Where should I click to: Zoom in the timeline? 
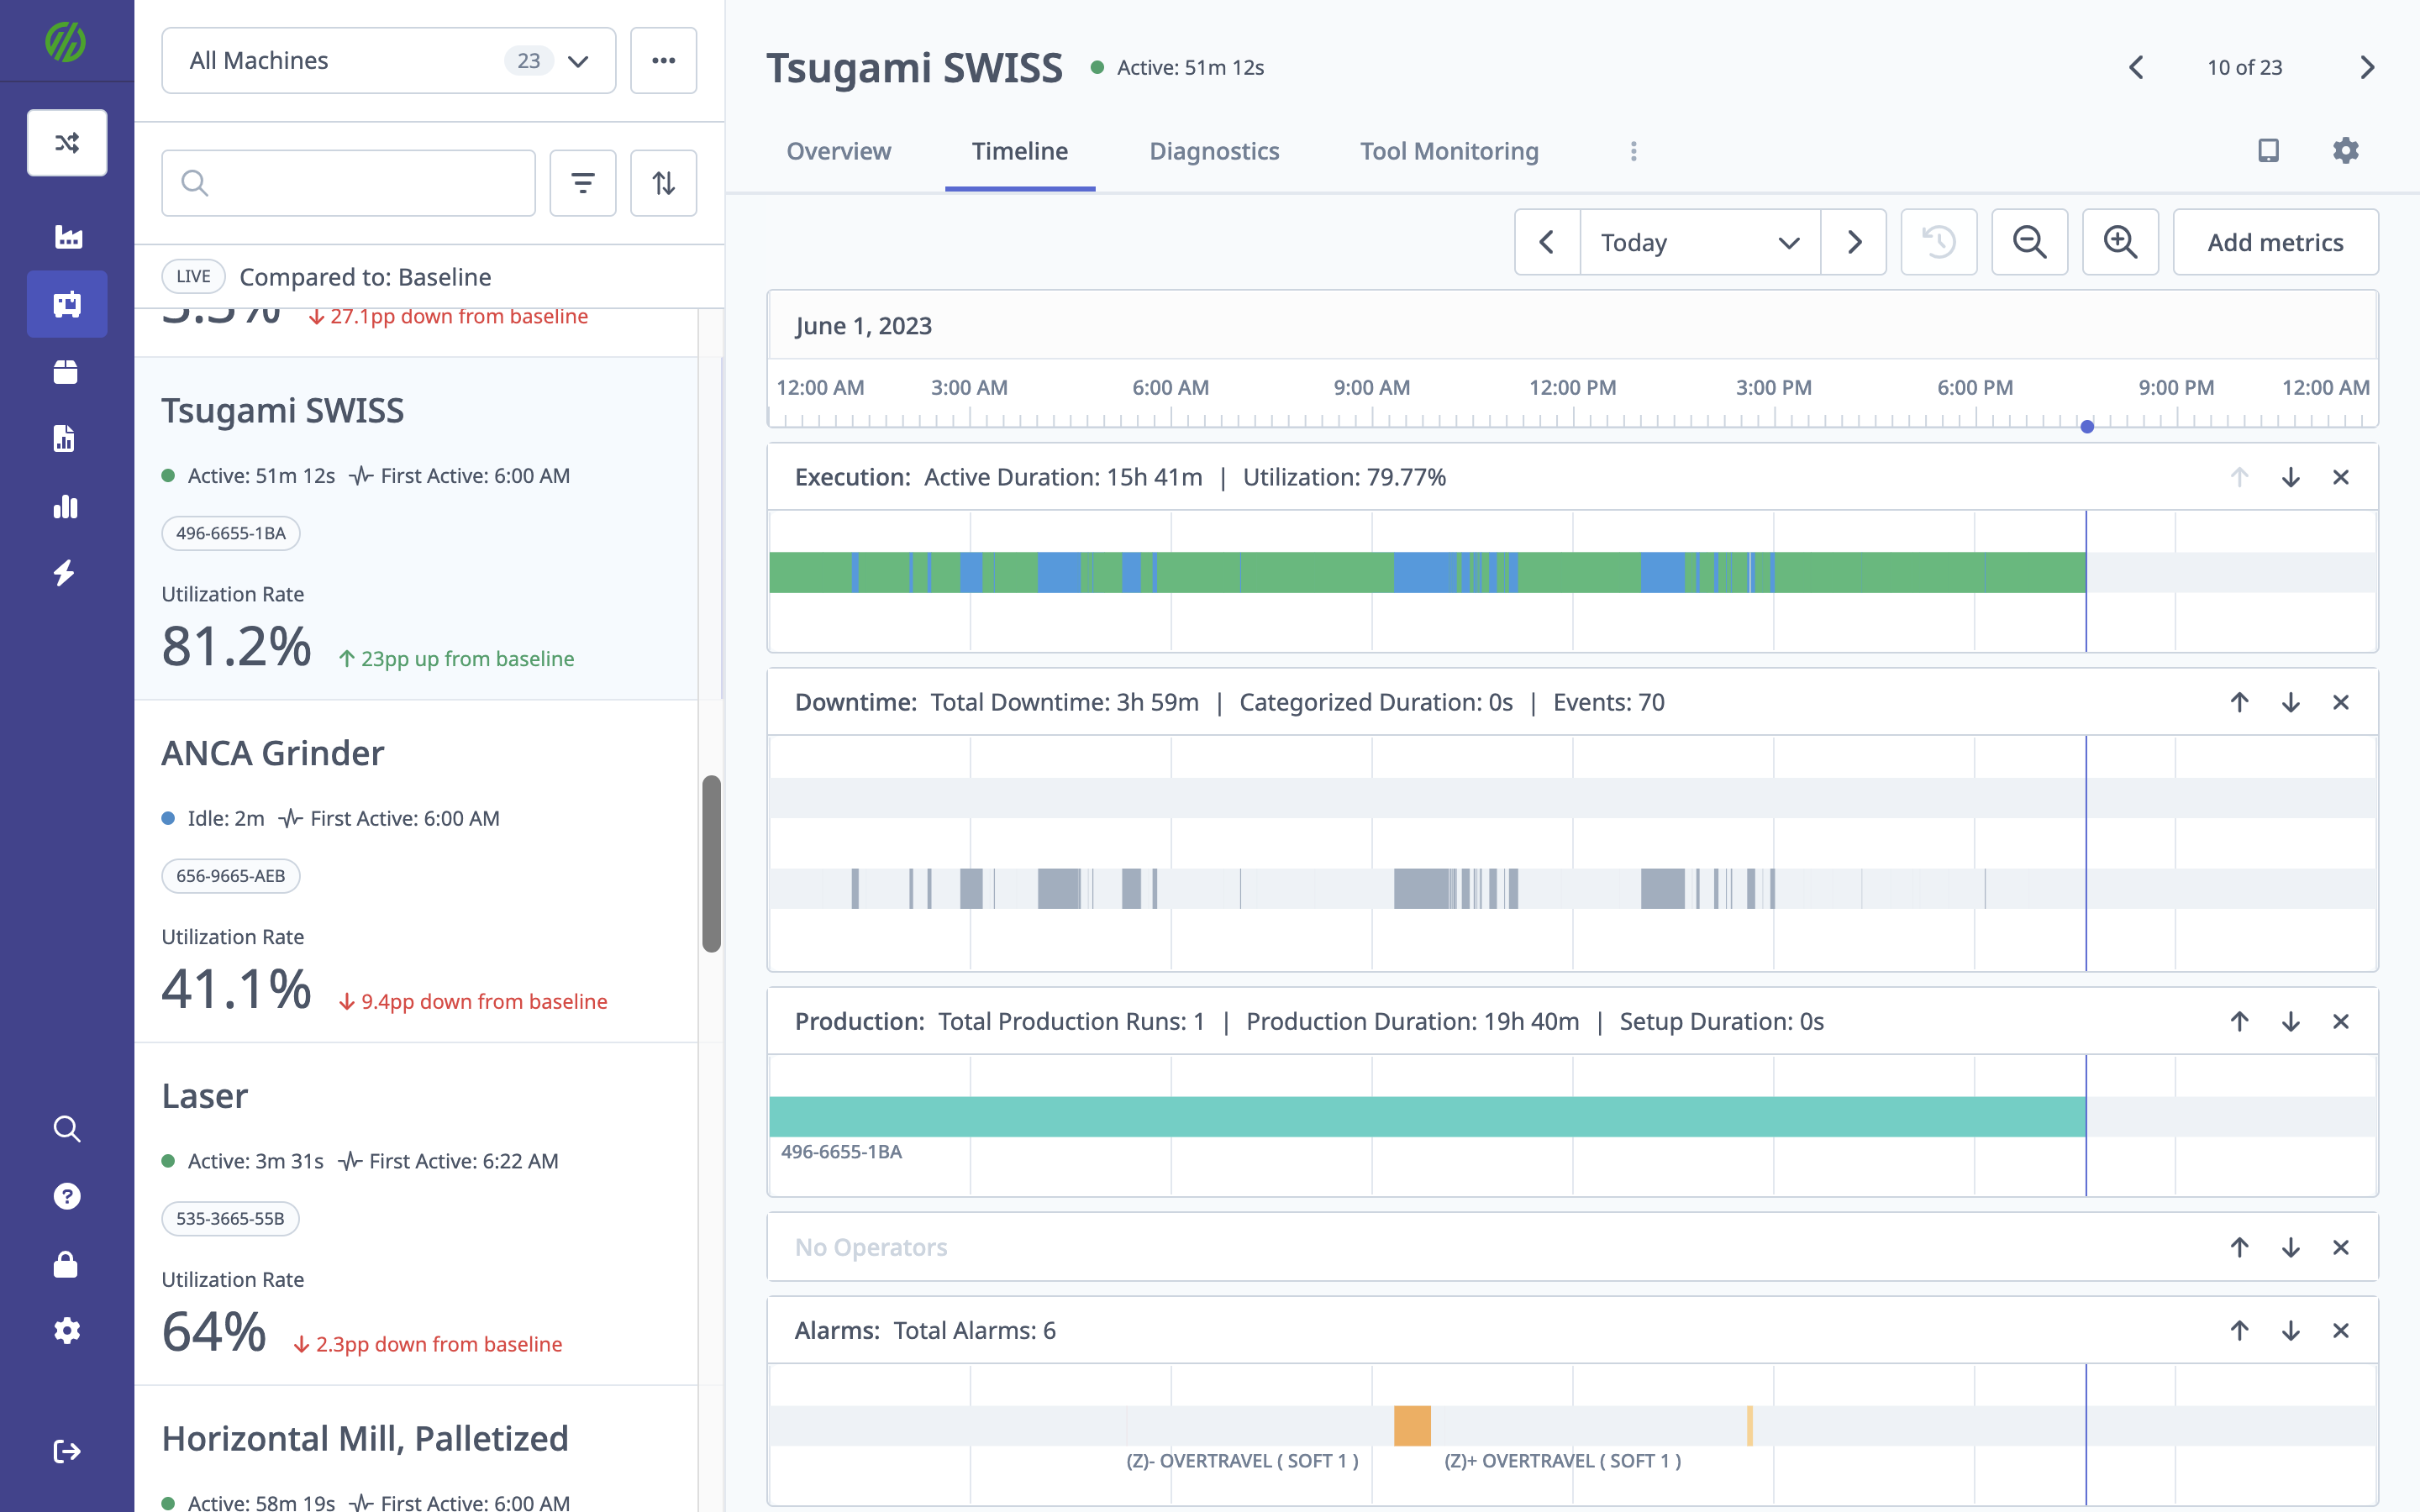click(2120, 242)
